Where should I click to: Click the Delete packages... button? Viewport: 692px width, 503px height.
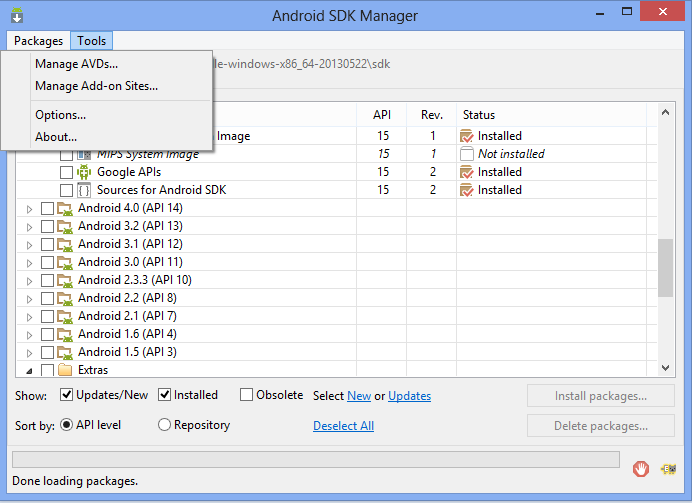point(601,426)
